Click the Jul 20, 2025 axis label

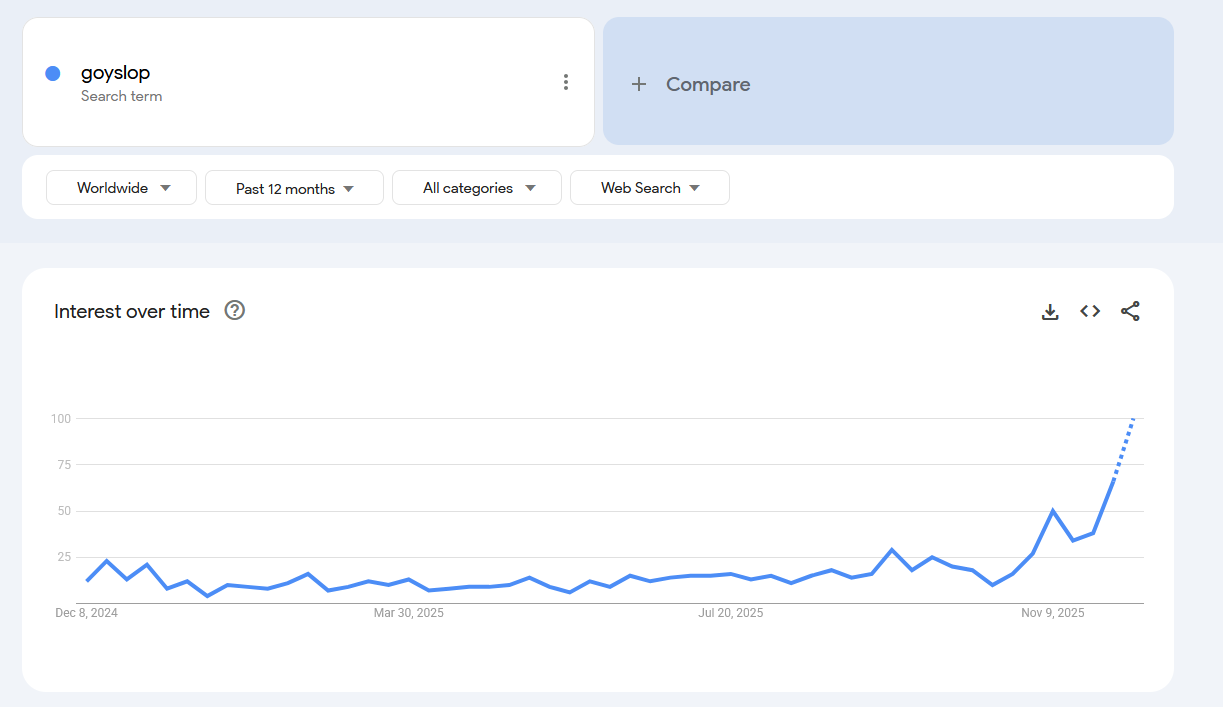tap(730, 613)
